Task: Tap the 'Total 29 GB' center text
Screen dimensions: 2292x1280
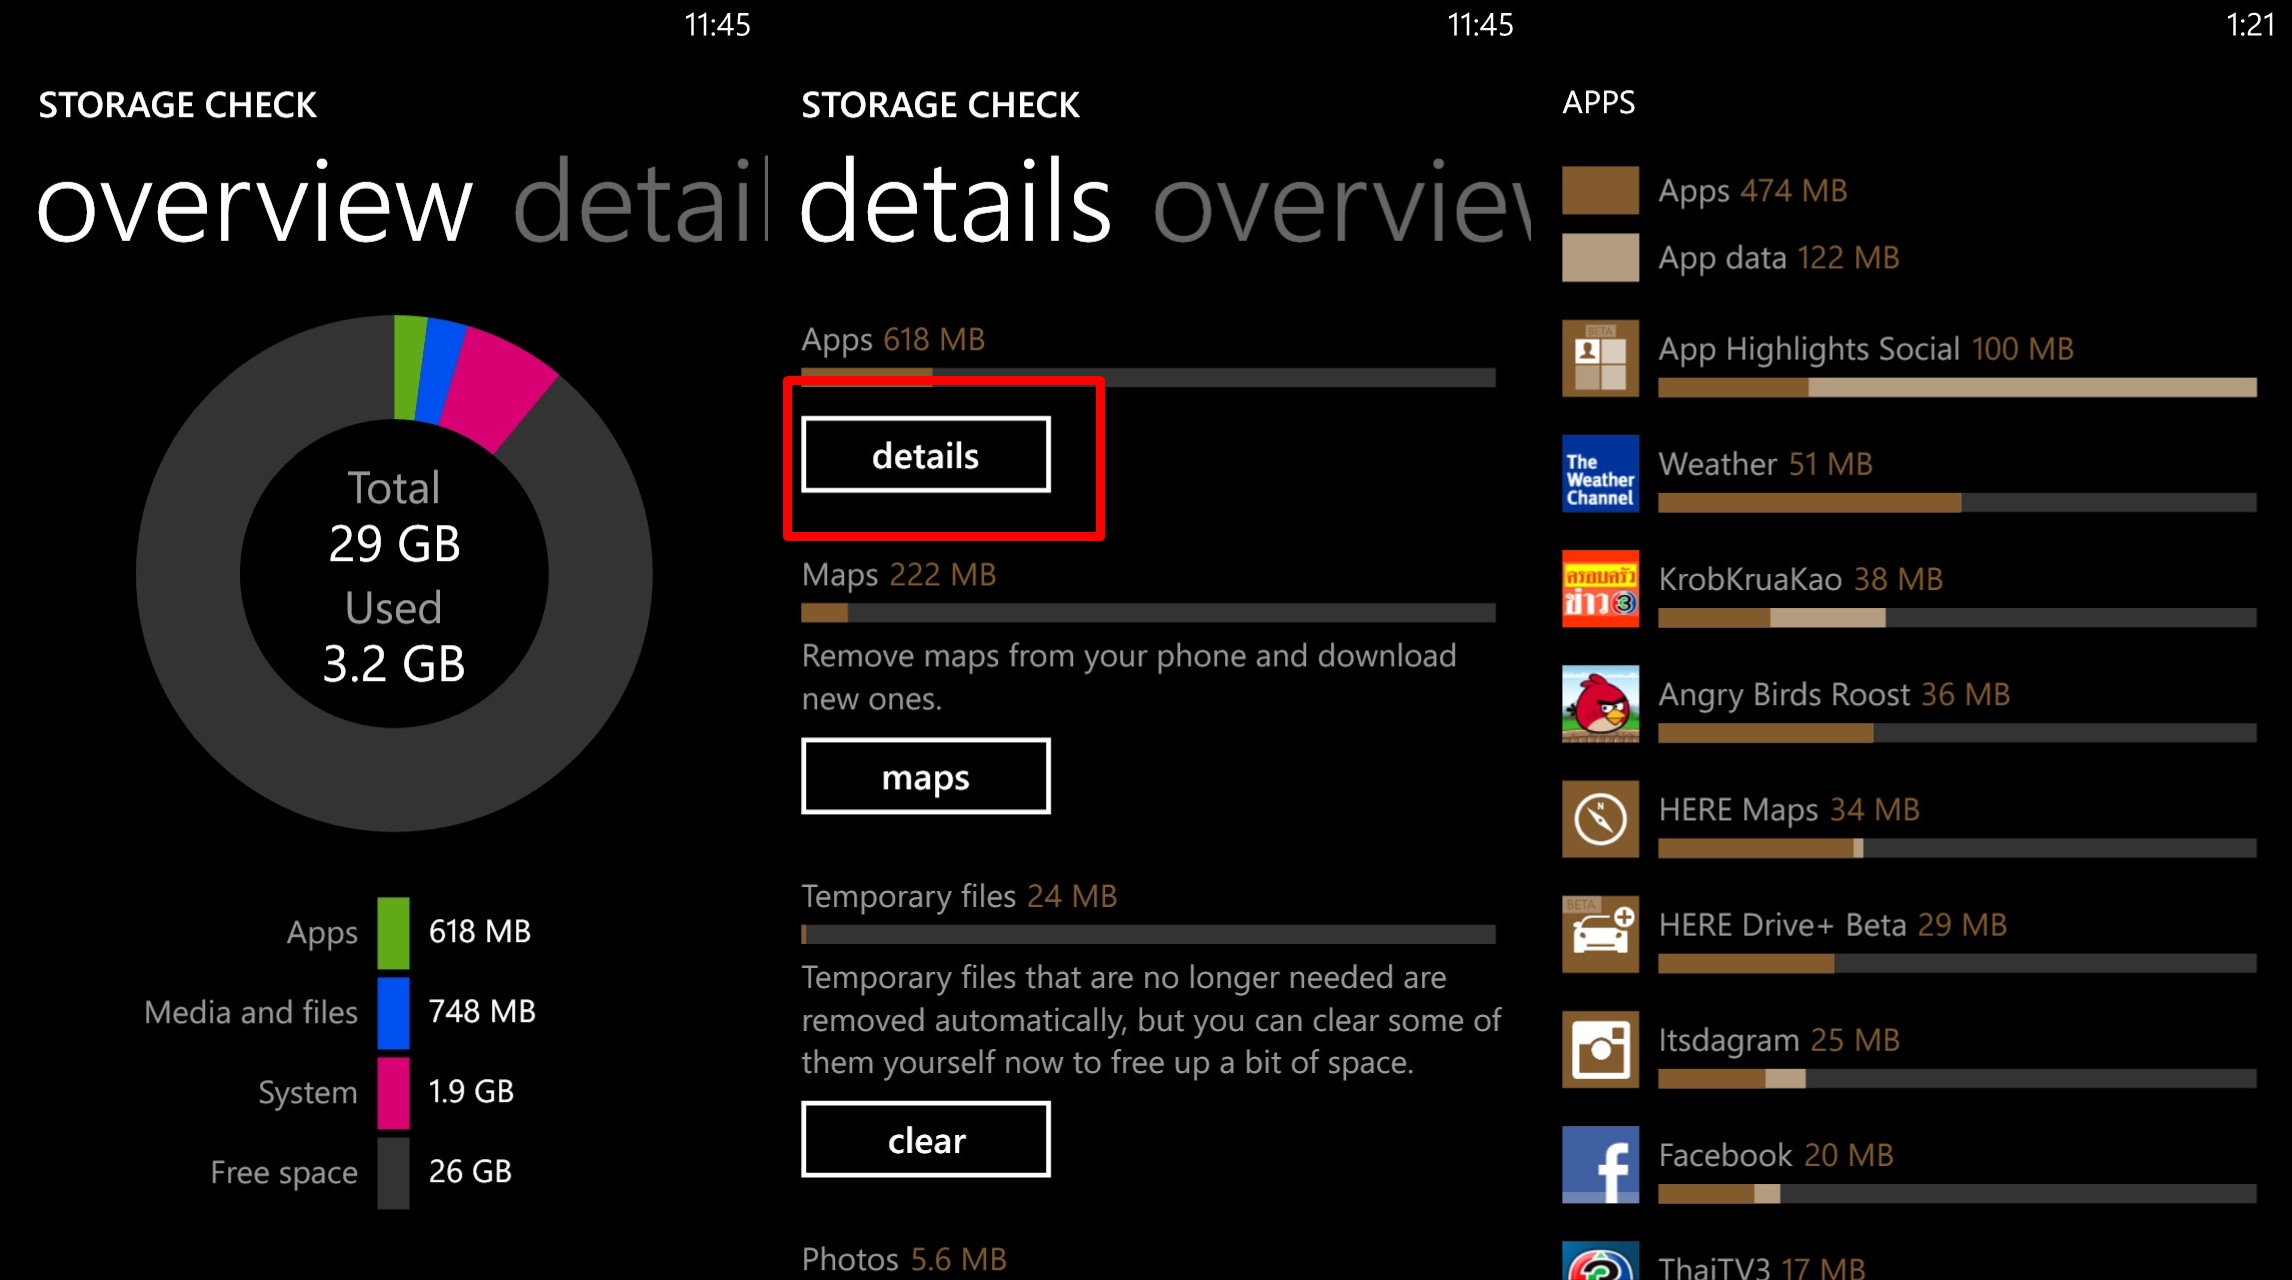Action: pyautogui.click(x=394, y=517)
